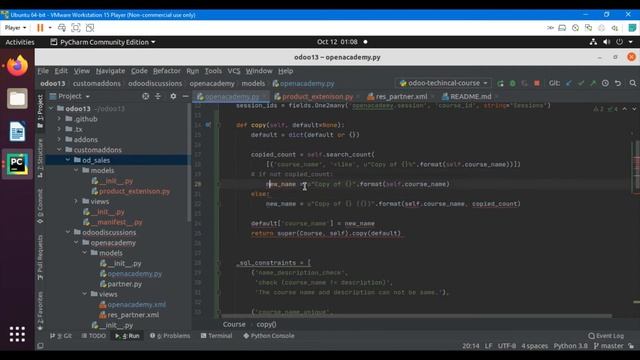Launch Firefox from the dock
The height and width of the screenshot is (360, 640).
point(17,66)
